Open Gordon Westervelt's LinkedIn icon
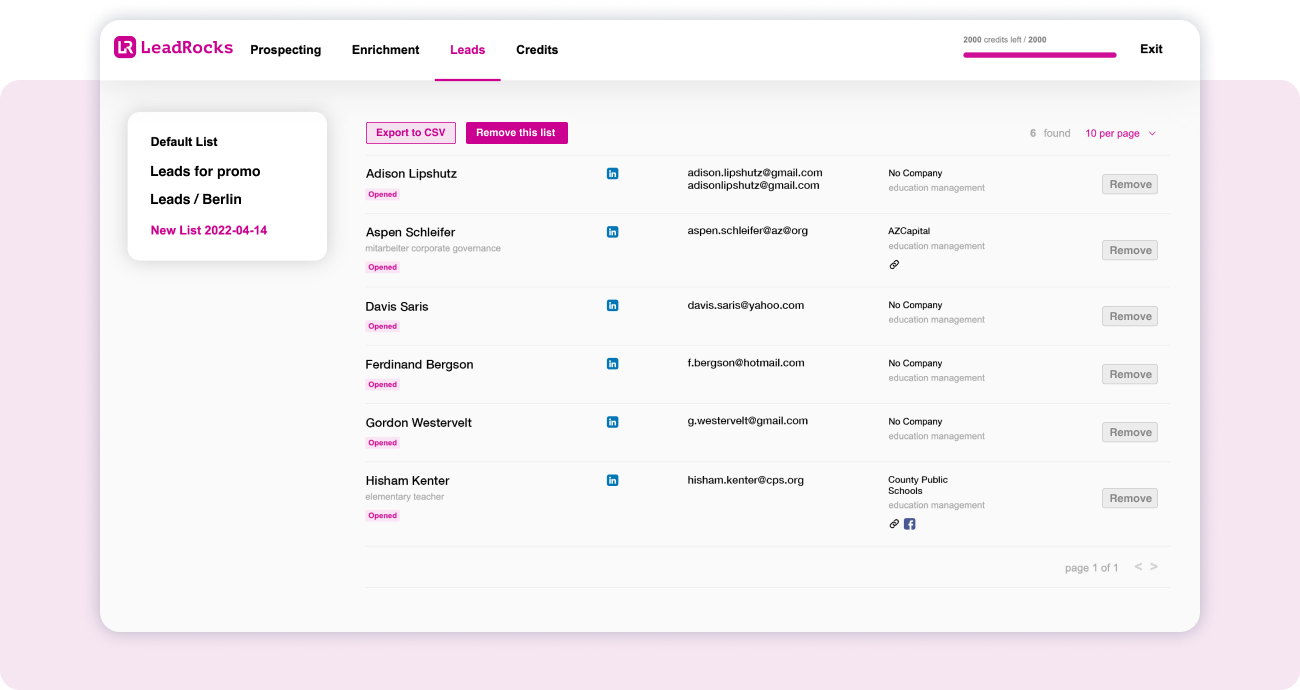Image resolution: width=1300 pixels, height=690 pixels. pyautogui.click(x=612, y=422)
